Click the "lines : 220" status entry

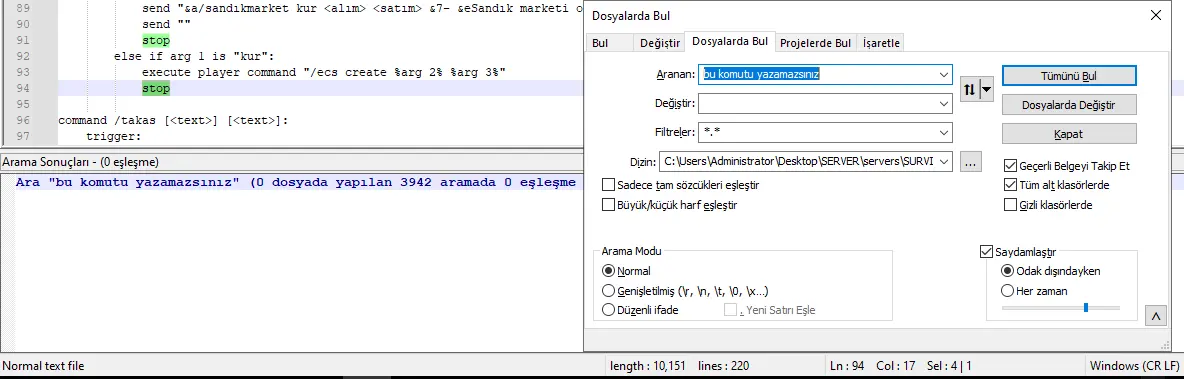point(723,366)
